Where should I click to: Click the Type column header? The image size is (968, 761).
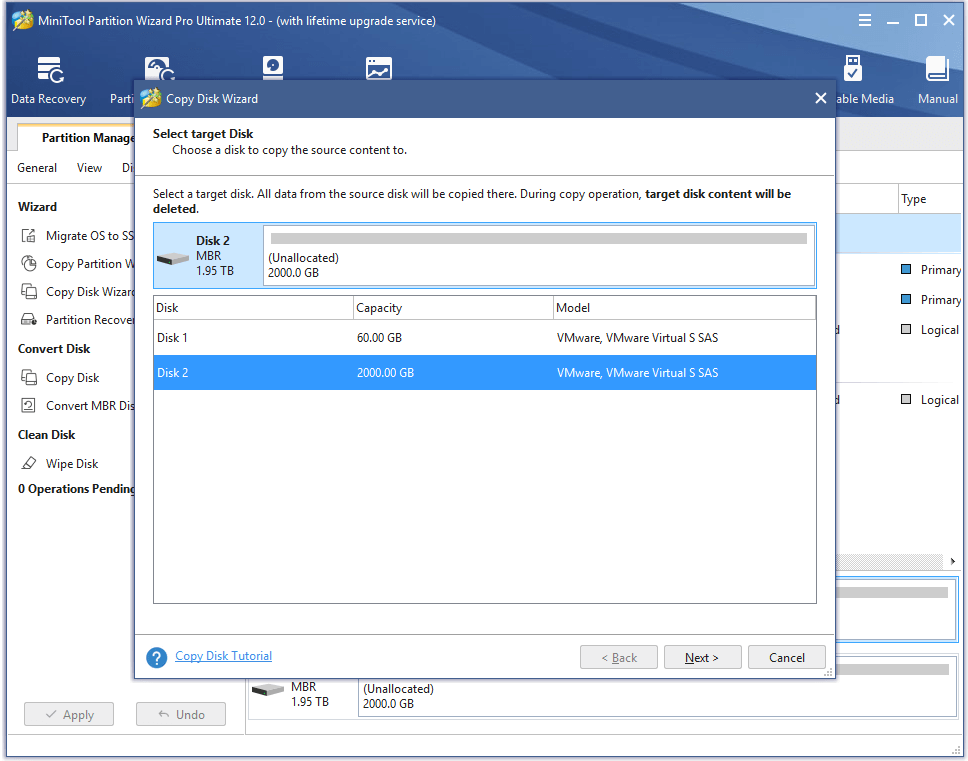point(930,199)
